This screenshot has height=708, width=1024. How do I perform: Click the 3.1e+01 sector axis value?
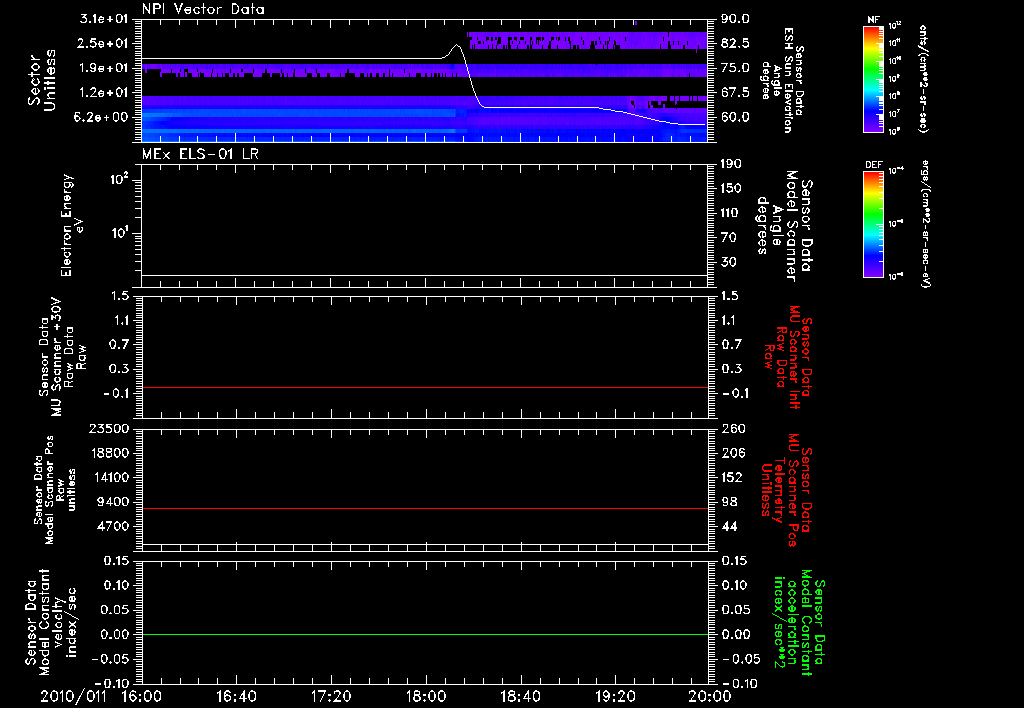click(104, 19)
